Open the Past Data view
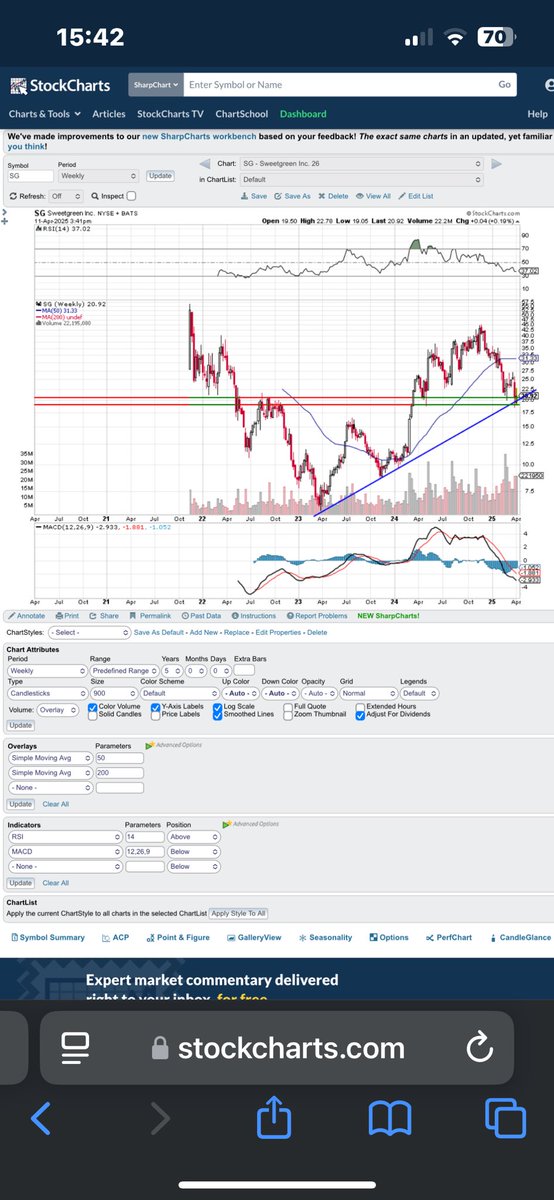This screenshot has height=1200, width=554. pyautogui.click(x=203, y=616)
